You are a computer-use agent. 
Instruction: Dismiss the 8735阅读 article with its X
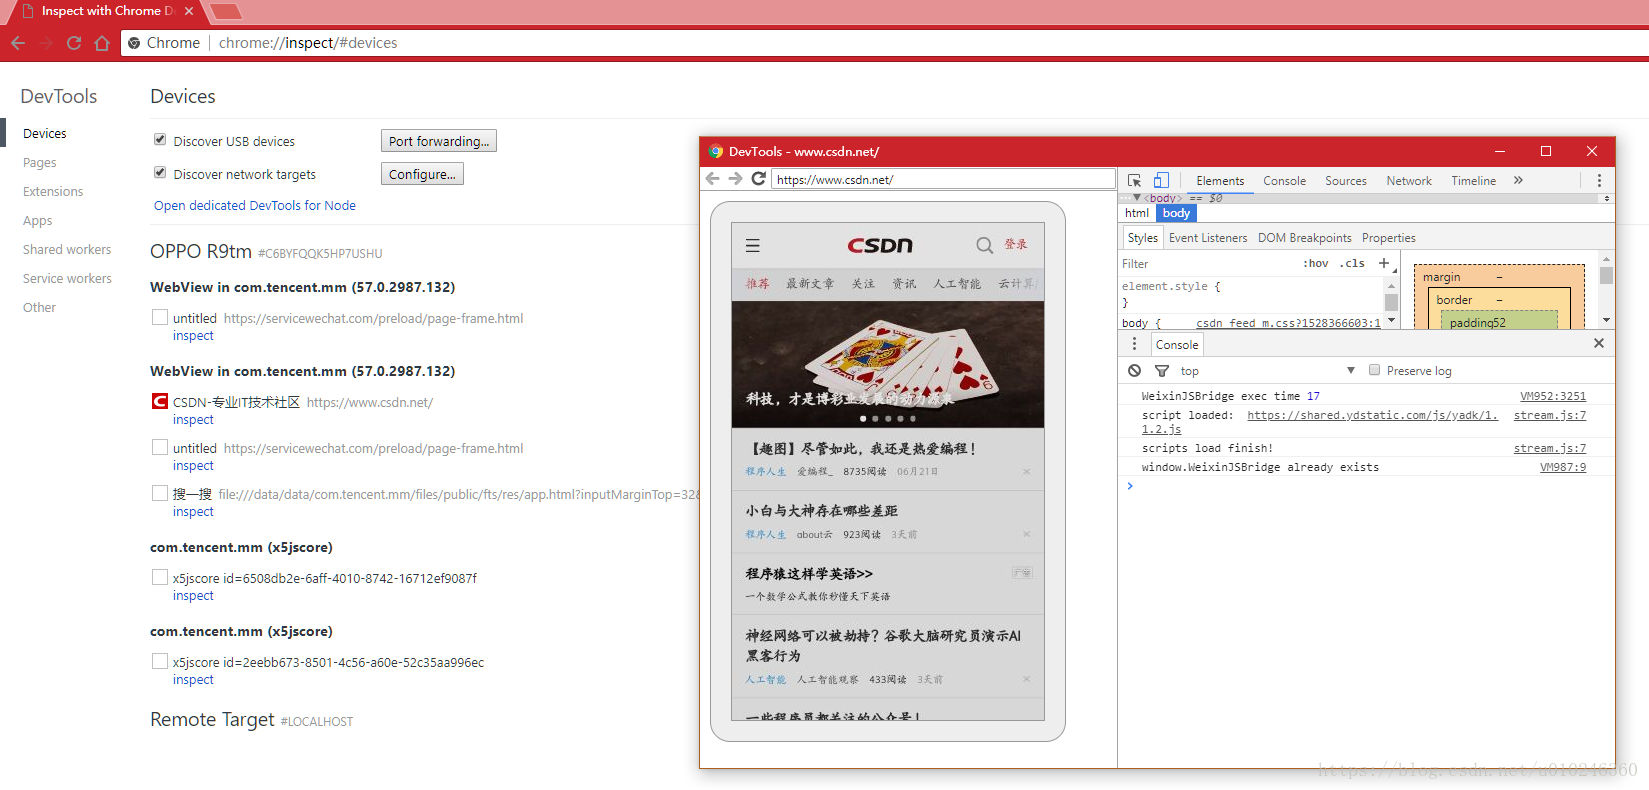point(1026,472)
